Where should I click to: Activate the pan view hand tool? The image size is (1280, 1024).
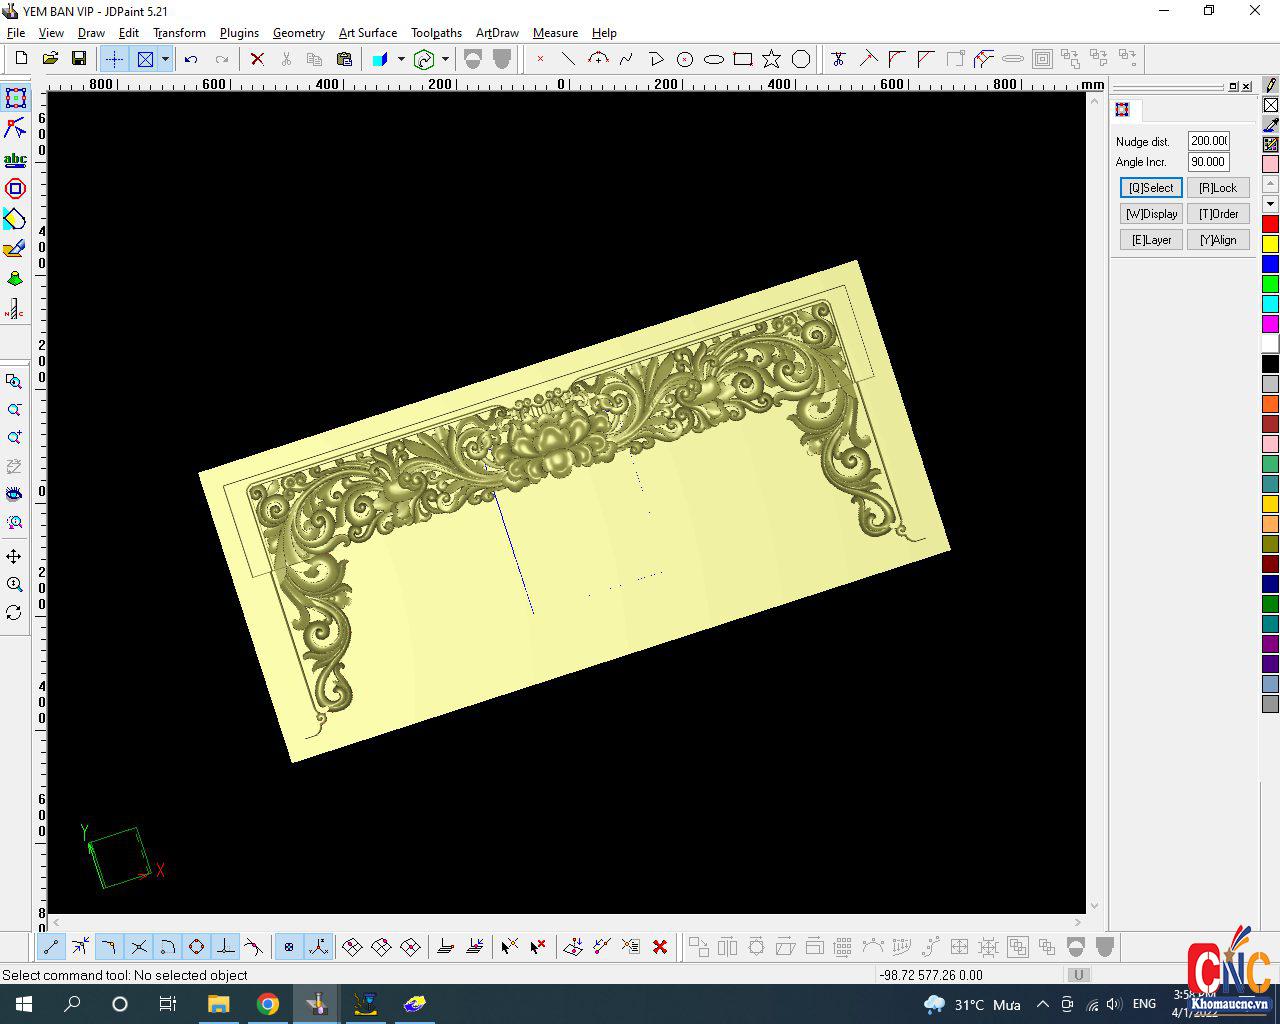14,556
